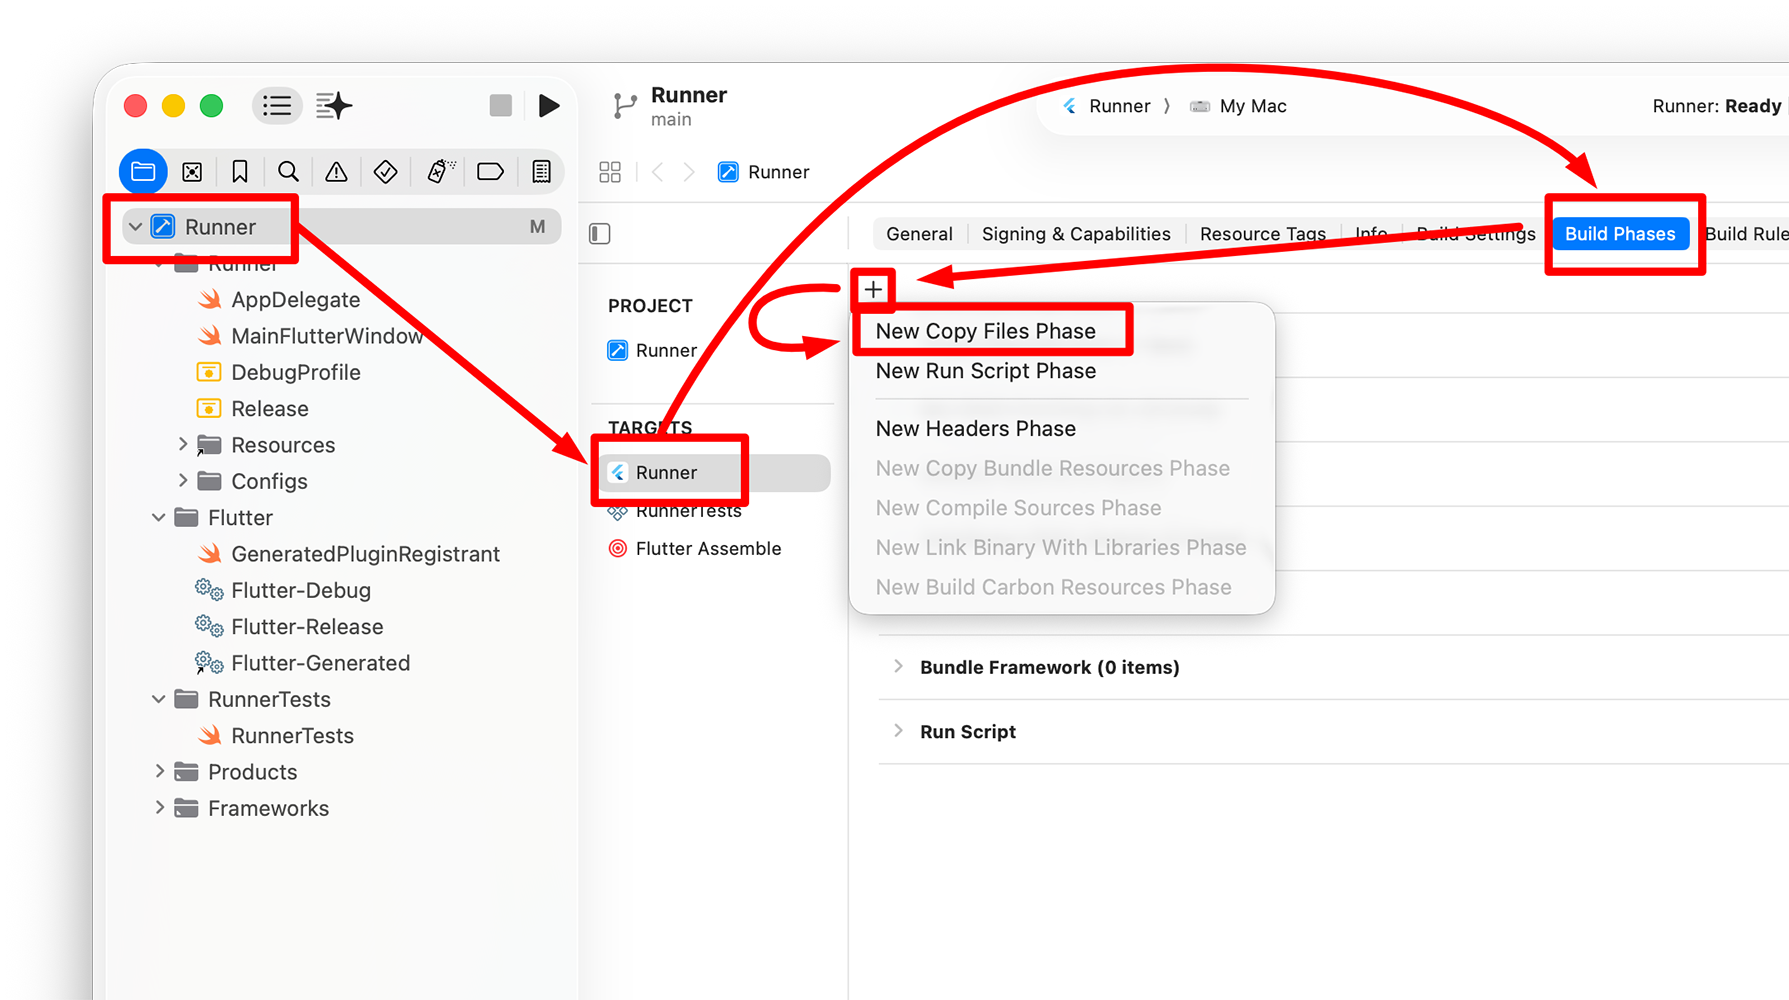Collapse the Runner project root disclosure arrow

tap(135, 227)
